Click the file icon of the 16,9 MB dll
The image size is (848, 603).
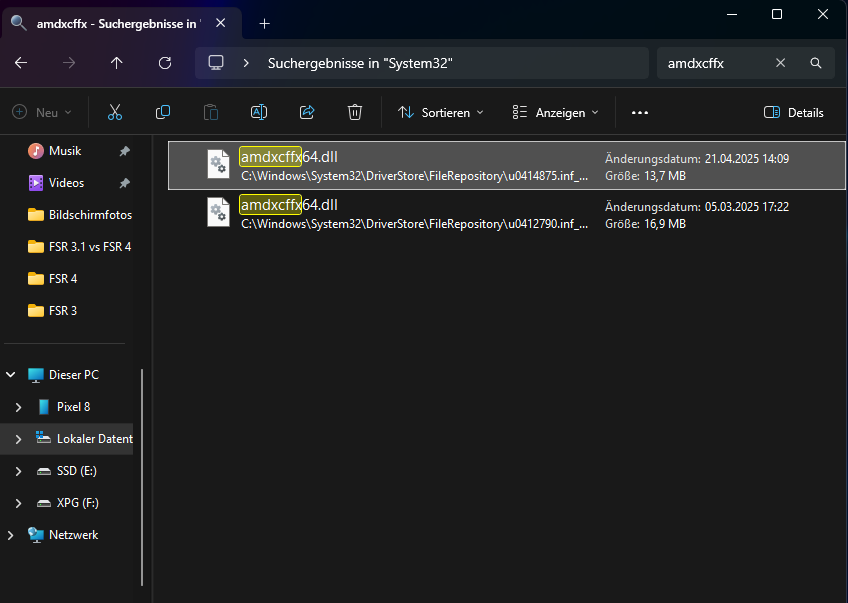coord(218,211)
